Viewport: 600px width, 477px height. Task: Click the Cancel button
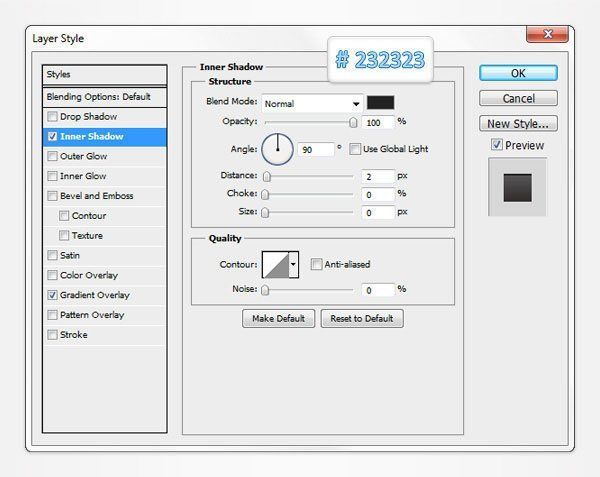point(518,98)
